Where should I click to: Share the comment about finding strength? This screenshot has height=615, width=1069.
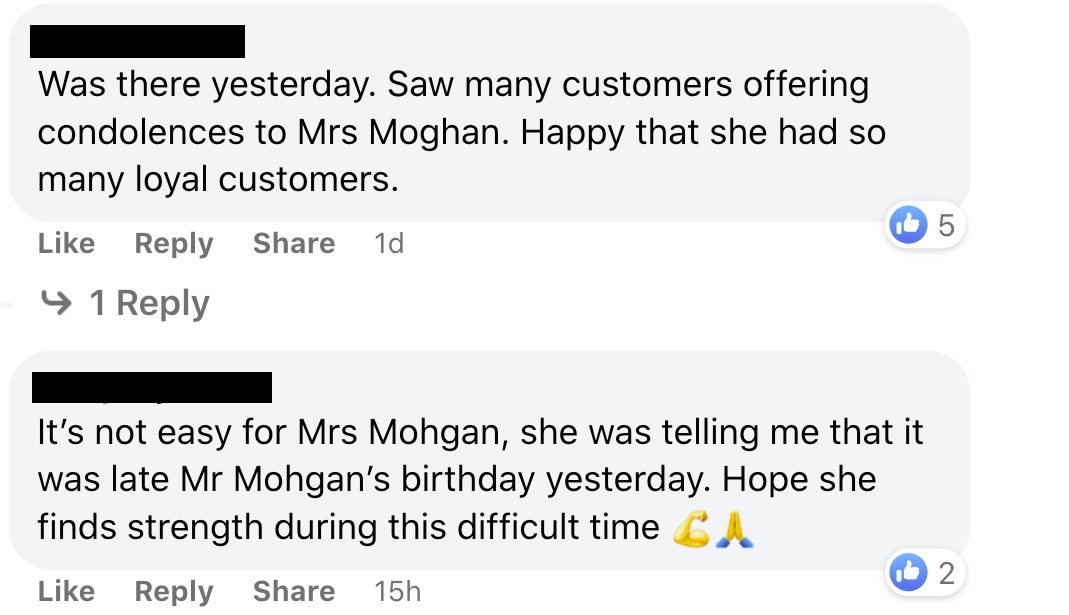coord(294,591)
